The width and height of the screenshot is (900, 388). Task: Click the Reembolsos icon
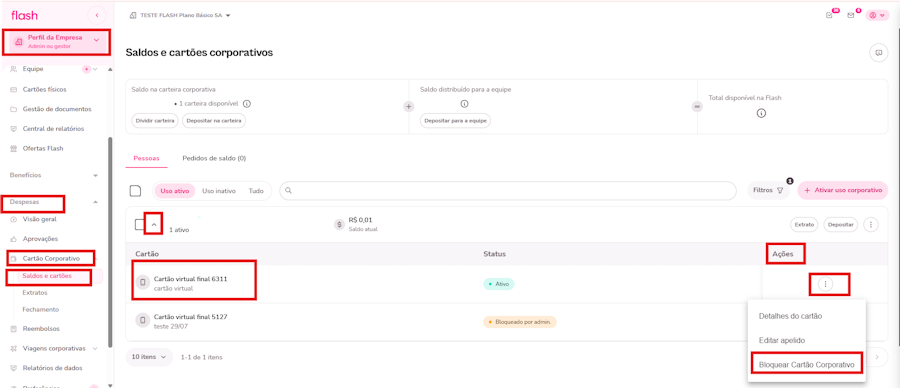[14, 329]
